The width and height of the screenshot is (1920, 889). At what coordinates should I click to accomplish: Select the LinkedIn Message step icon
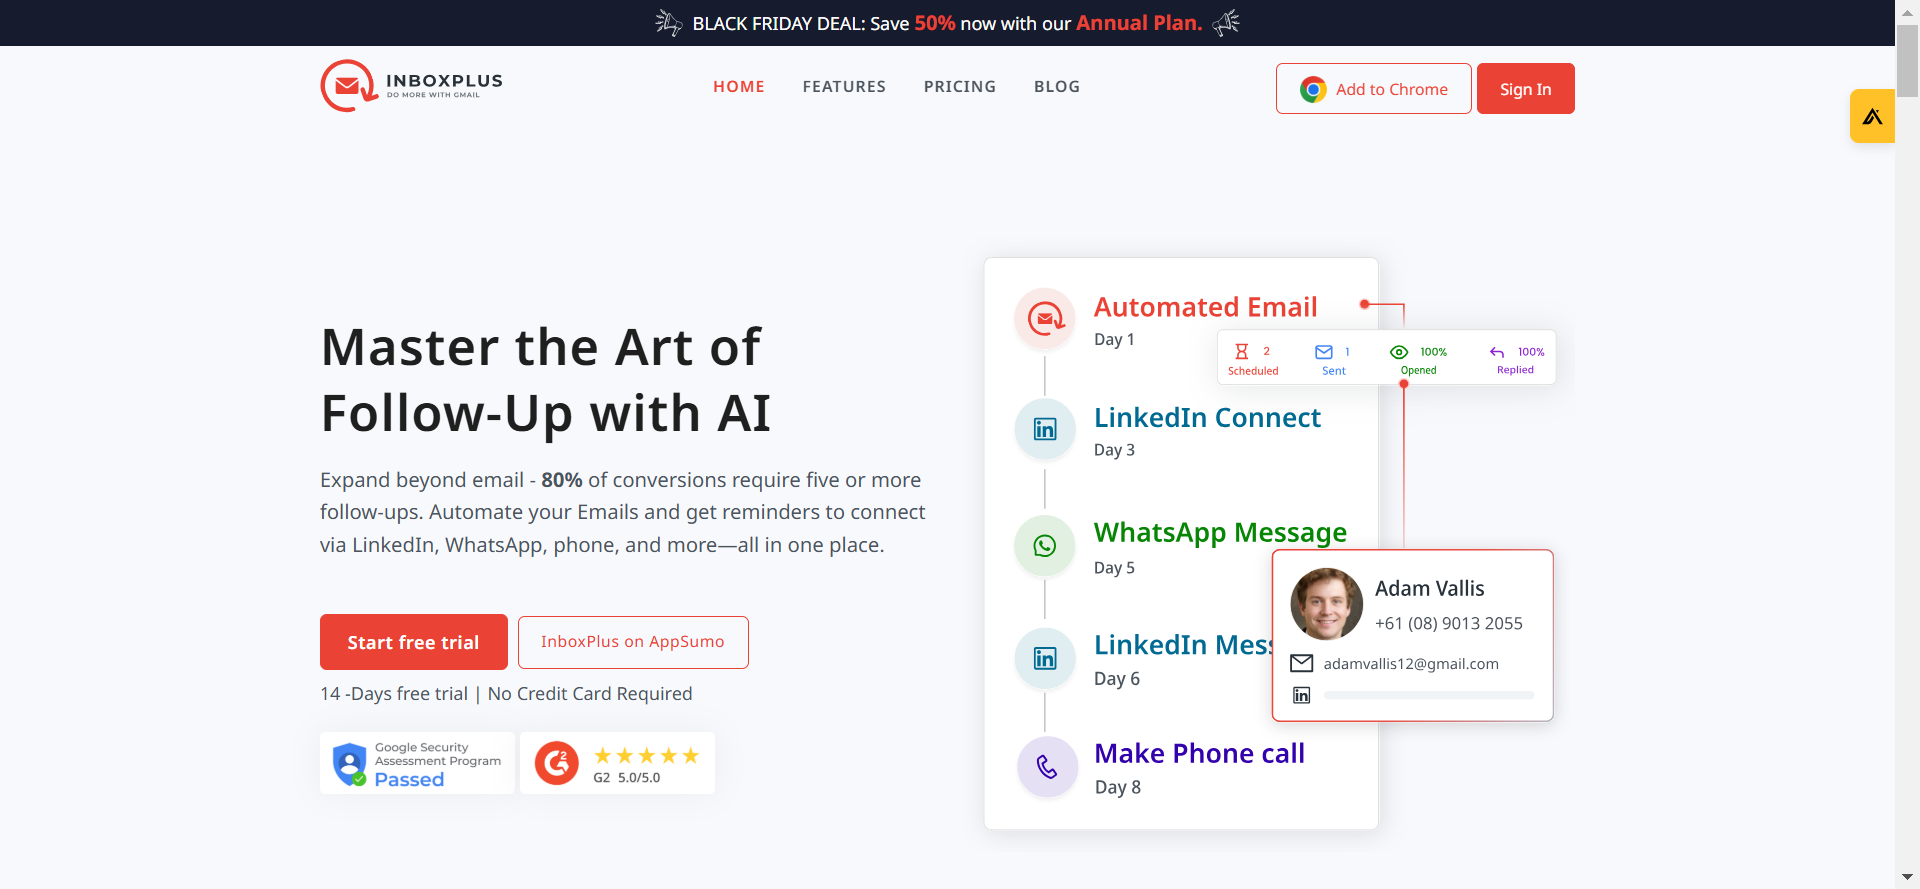[x=1045, y=658]
